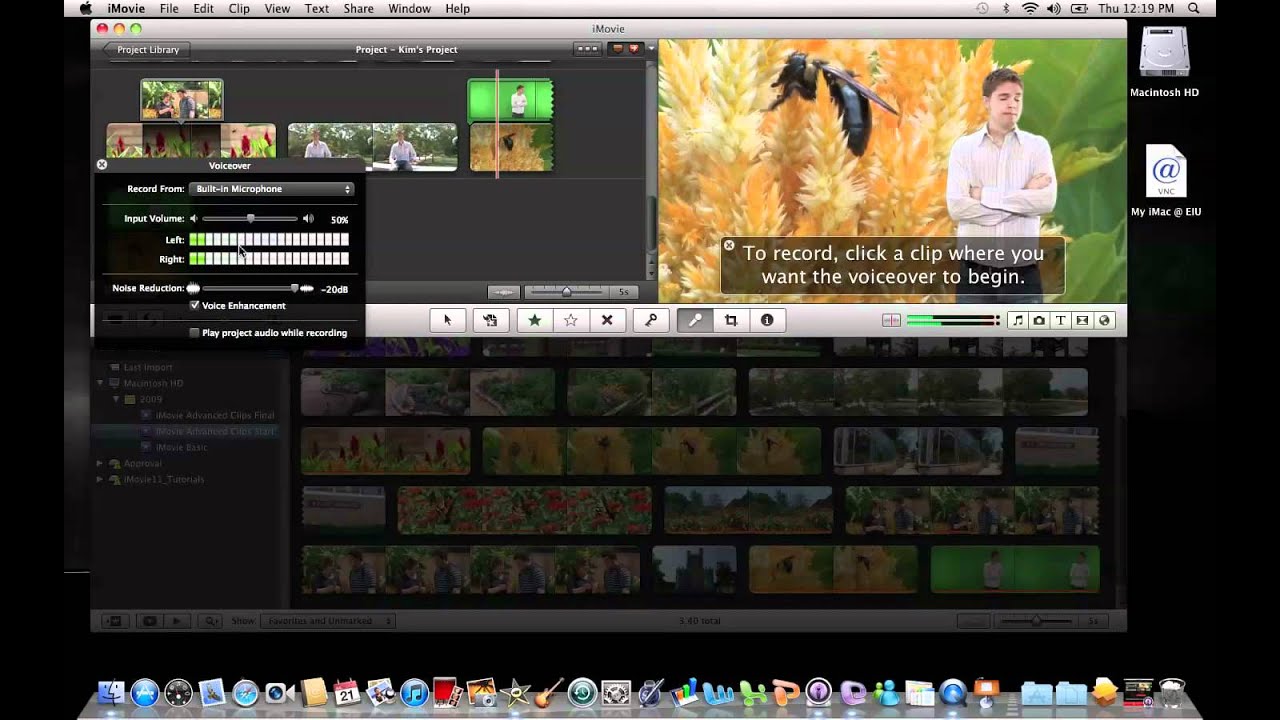Open Safari compass icon in dock
Image resolution: width=1280 pixels, height=720 pixels.
245,692
